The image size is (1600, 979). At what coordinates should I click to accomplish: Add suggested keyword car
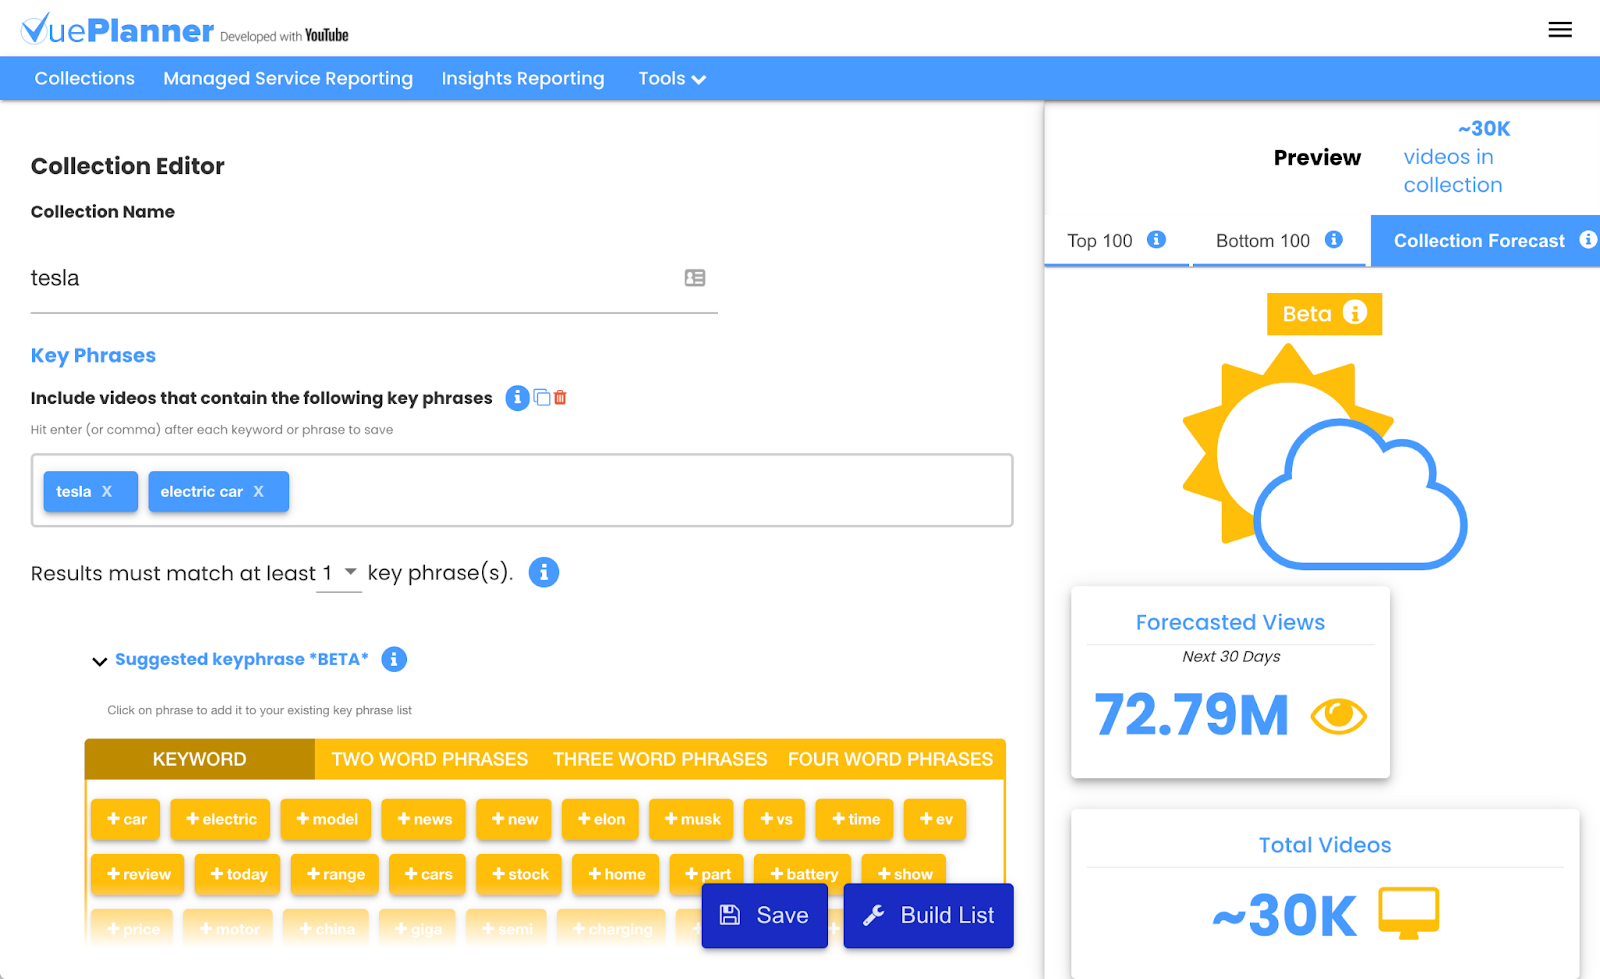pos(127,819)
